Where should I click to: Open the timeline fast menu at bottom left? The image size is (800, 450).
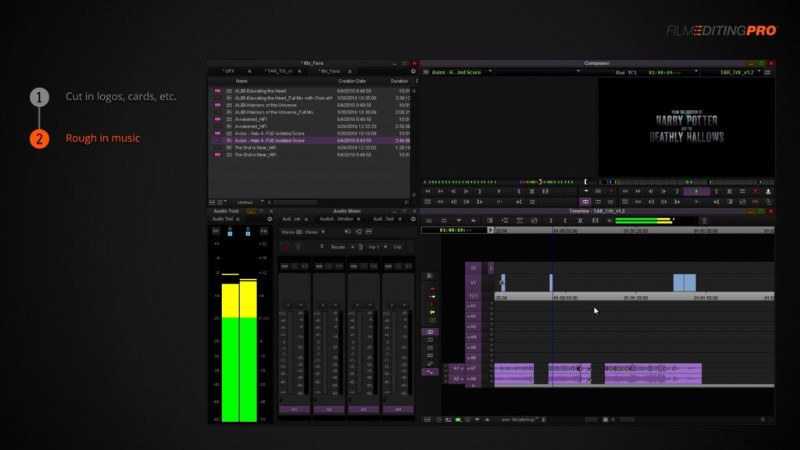pyautogui.click(x=428, y=420)
